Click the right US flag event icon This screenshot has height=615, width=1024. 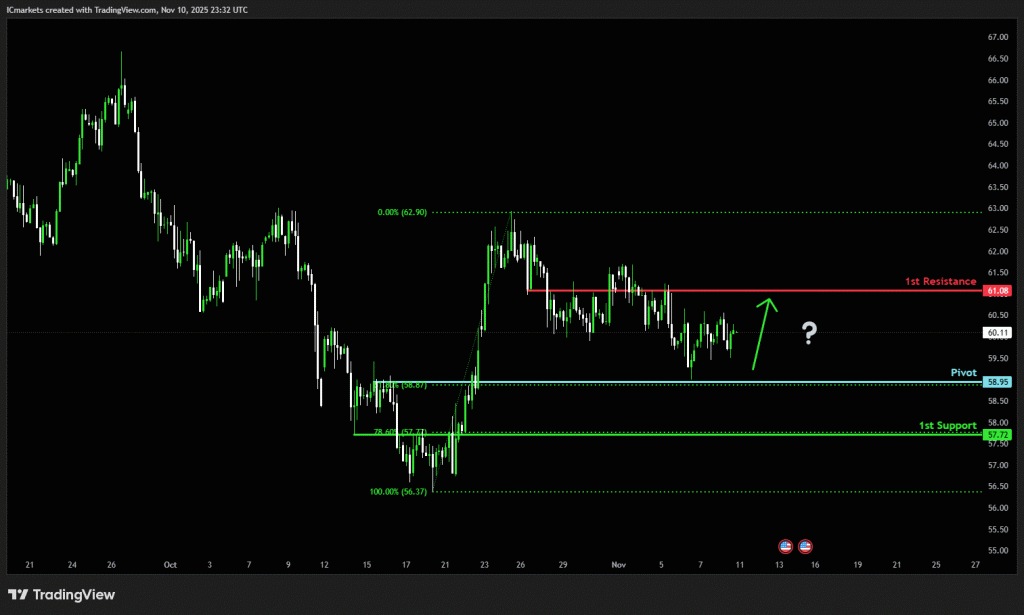pos(805,546)
